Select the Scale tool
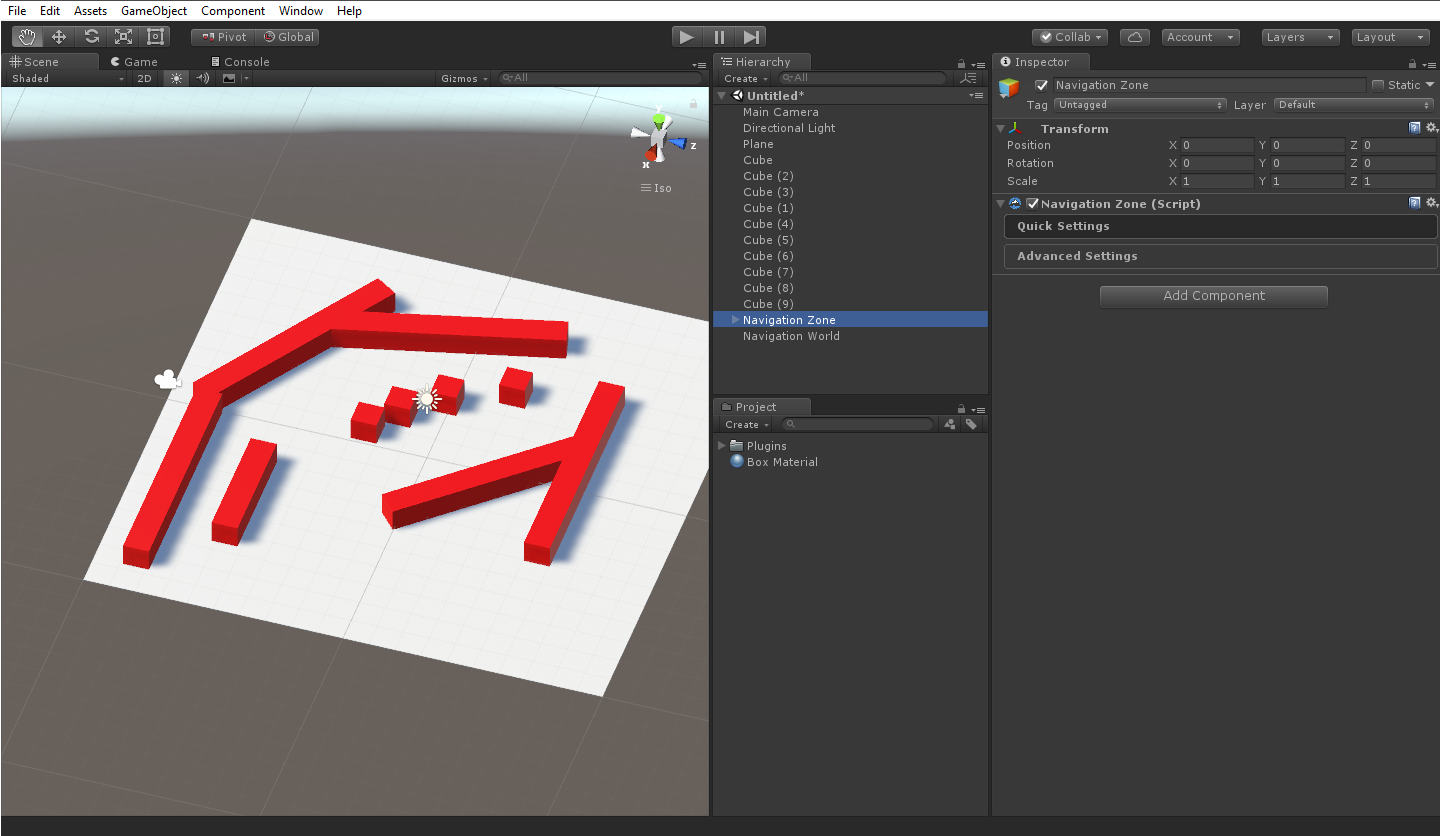The image size is (1440, 836). pyautogui.click(x=123, y=37)
